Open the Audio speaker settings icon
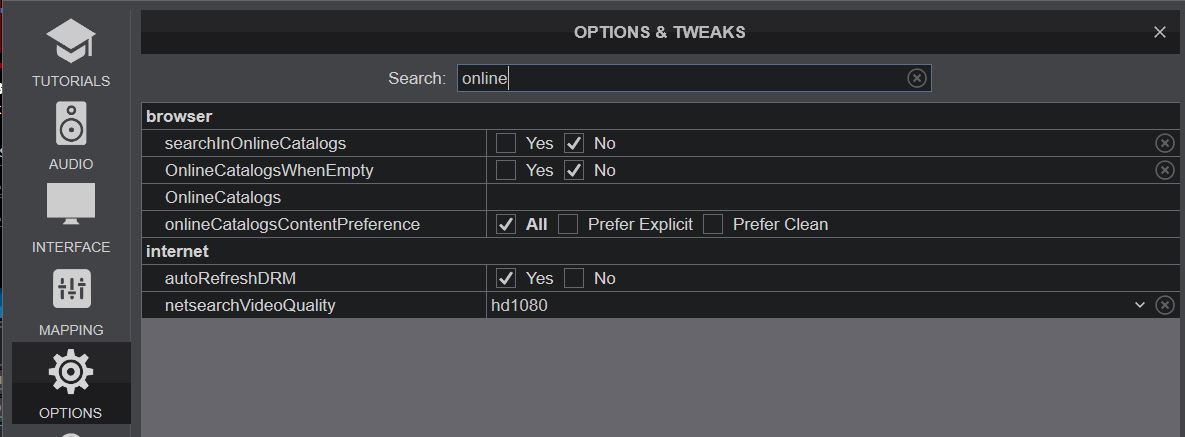Viewport: 1185px width, 437px height. [71, 123]
